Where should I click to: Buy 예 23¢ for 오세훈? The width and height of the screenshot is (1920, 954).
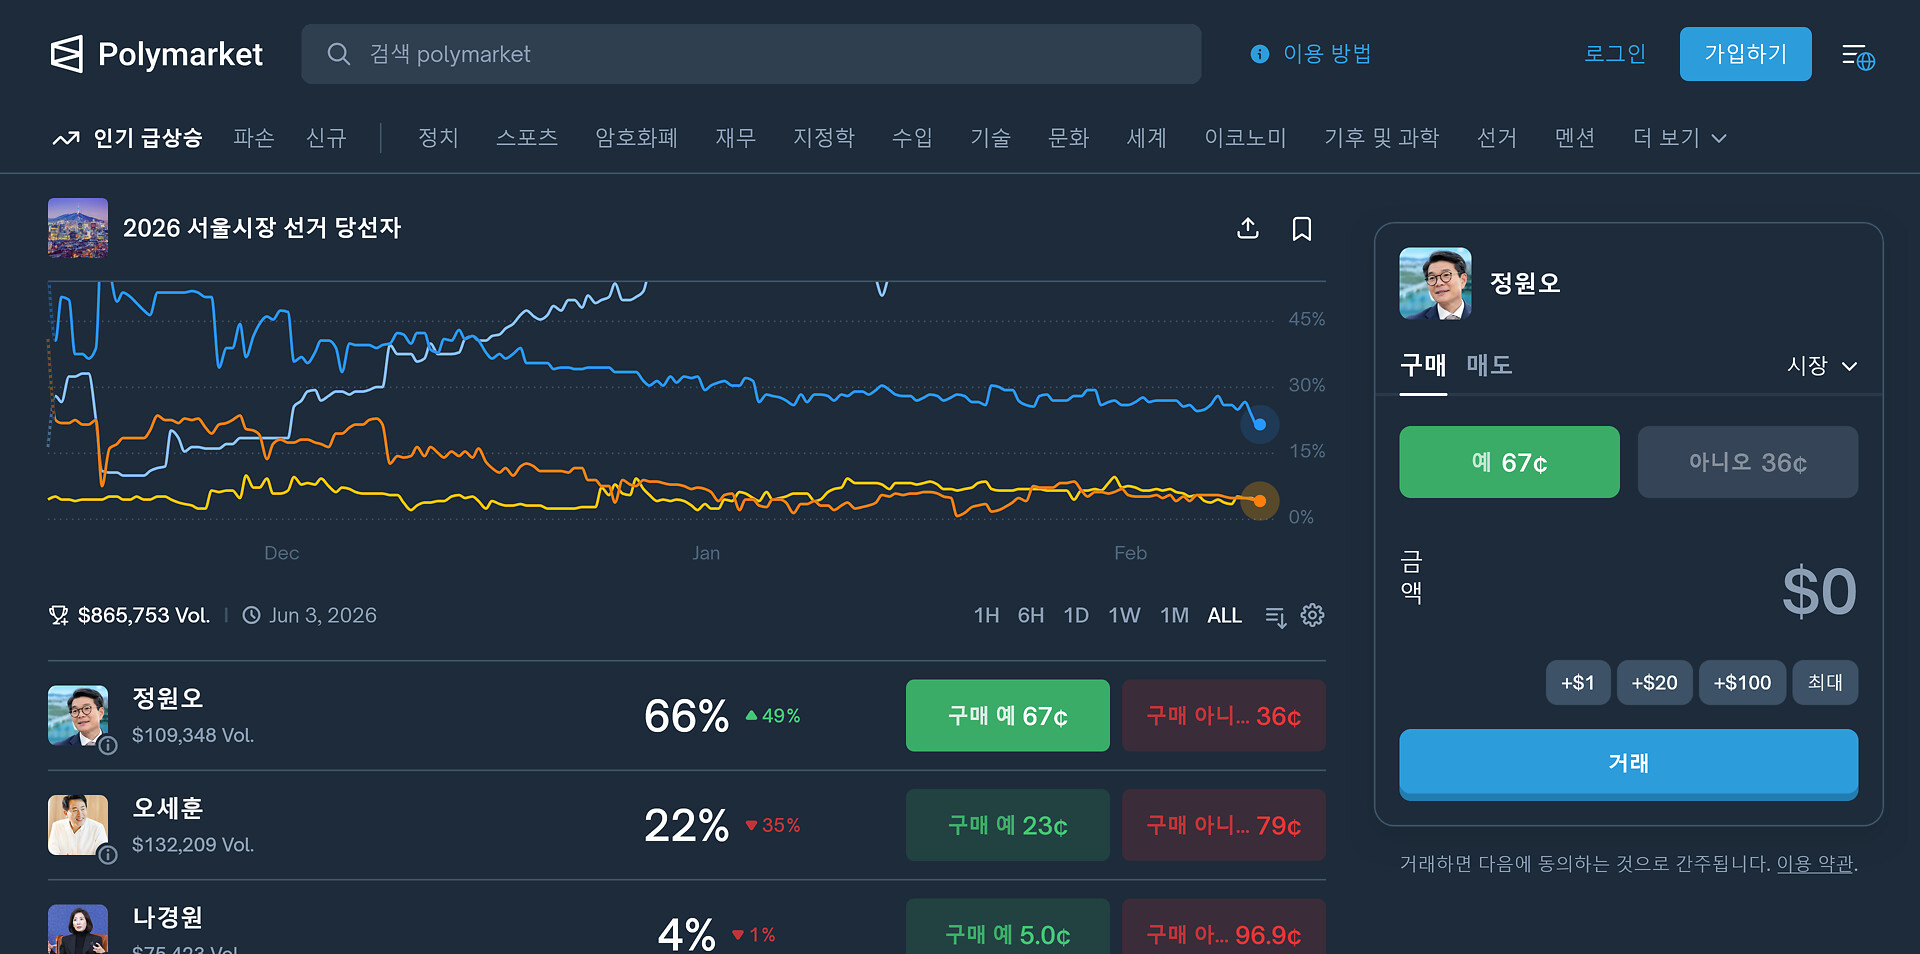1008,825
